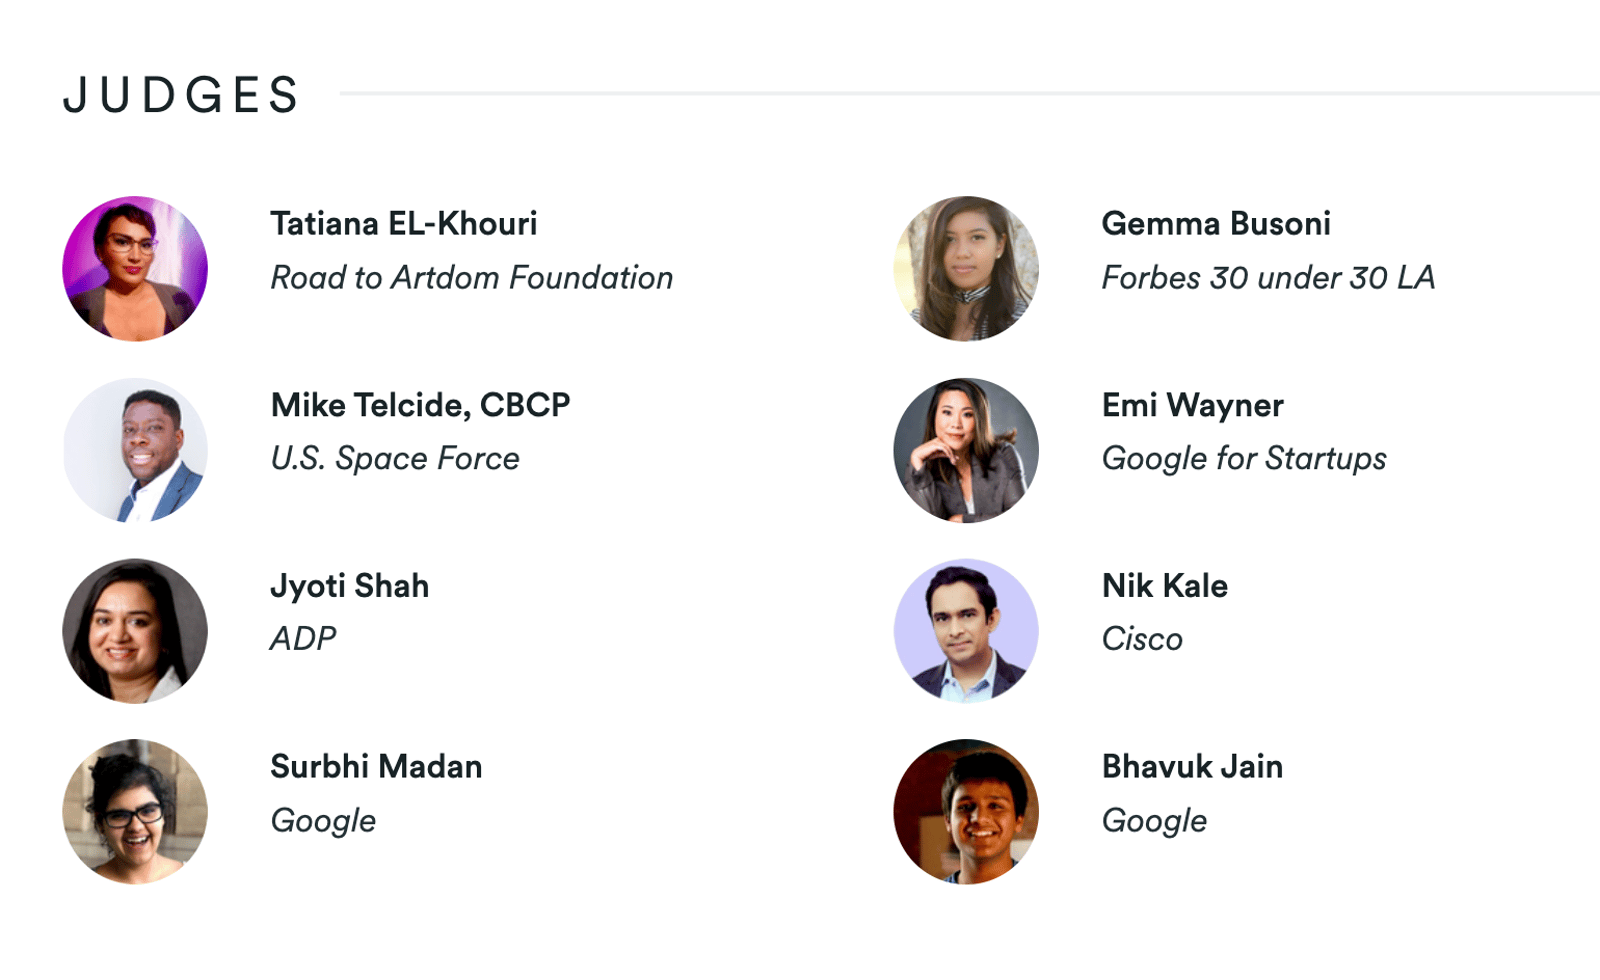
Task: Click the Gemma Busoni name
Action: tap(1216, 224)
